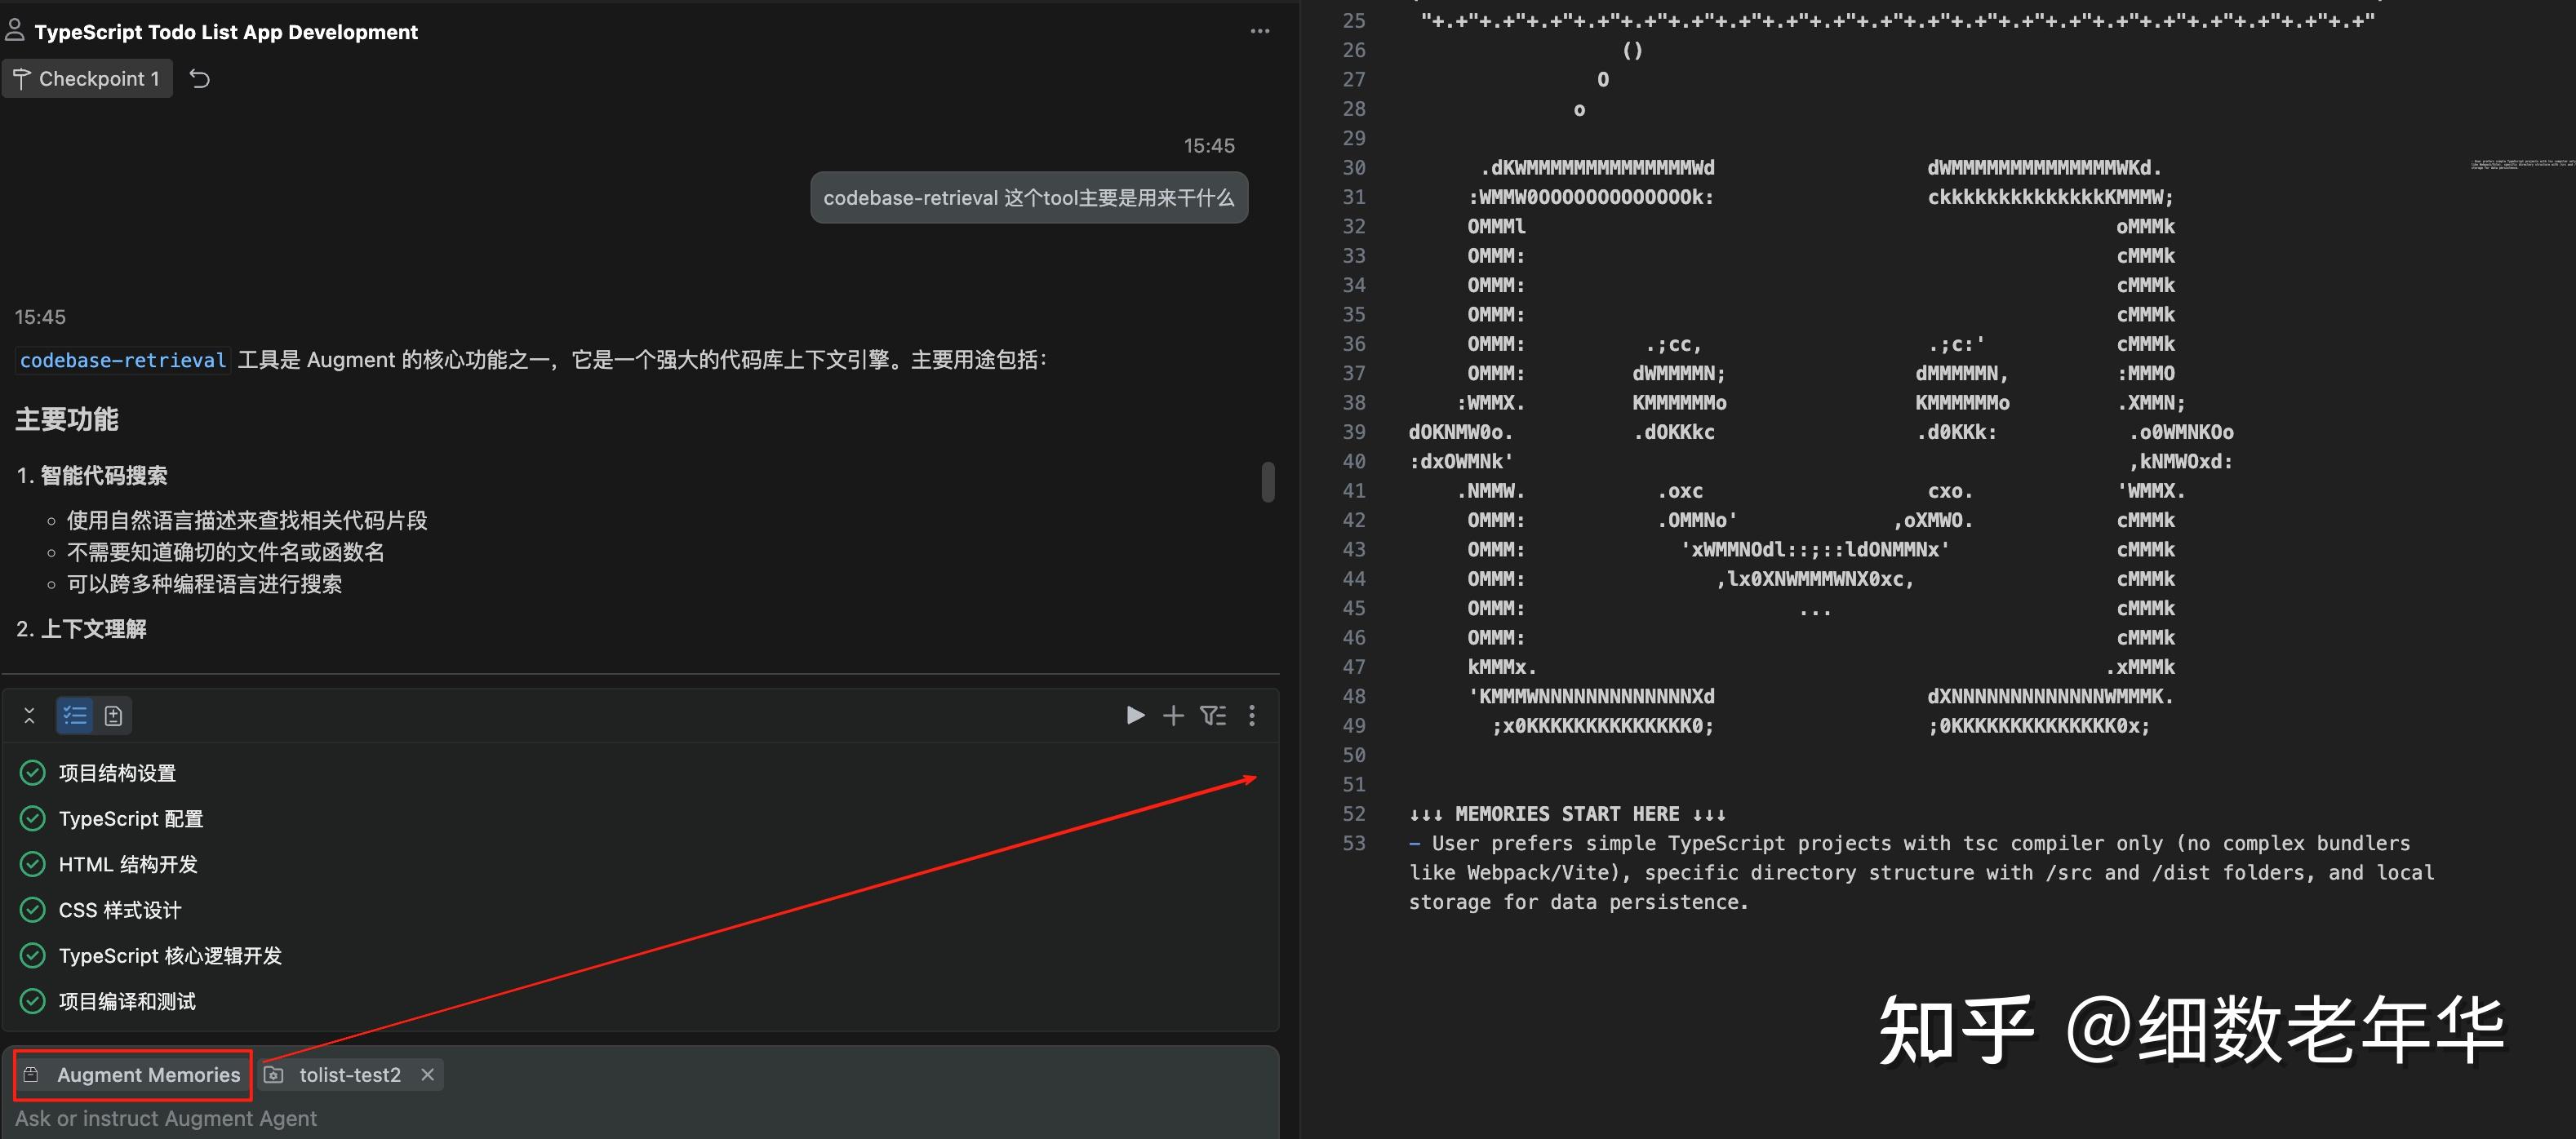The width and height of the screenshot is (2576, 1139).
Task: Select the blue checklist view icon
Action: tap(74, 715)
